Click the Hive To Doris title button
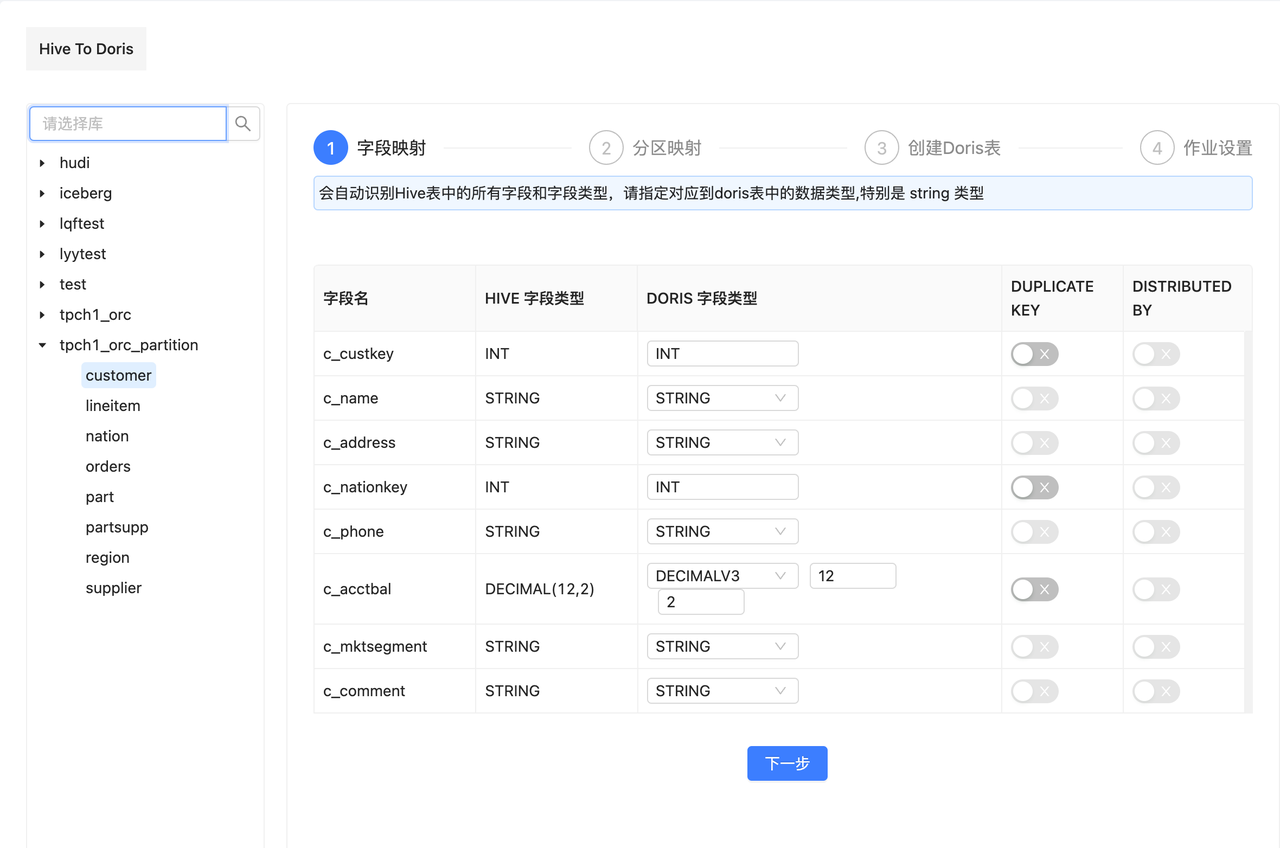 click(86, 48)
